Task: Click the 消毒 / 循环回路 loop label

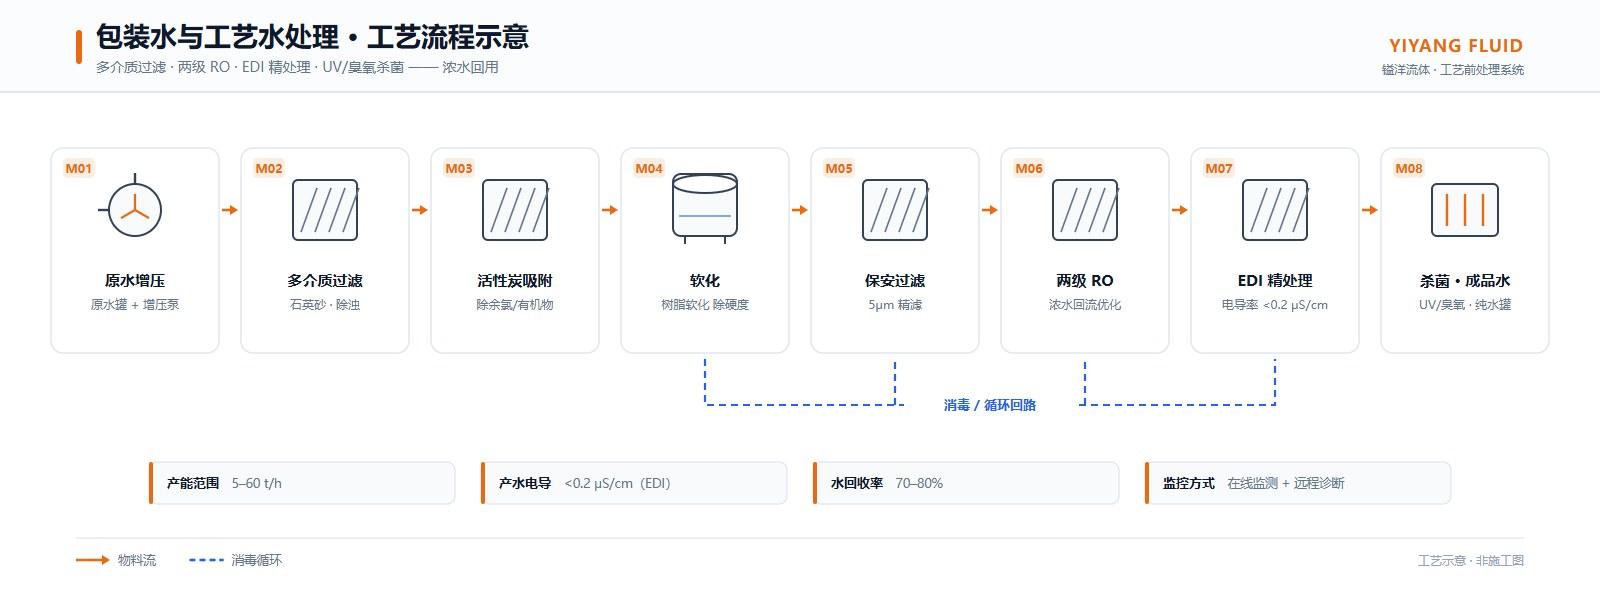Action: [x=990, y=405]
